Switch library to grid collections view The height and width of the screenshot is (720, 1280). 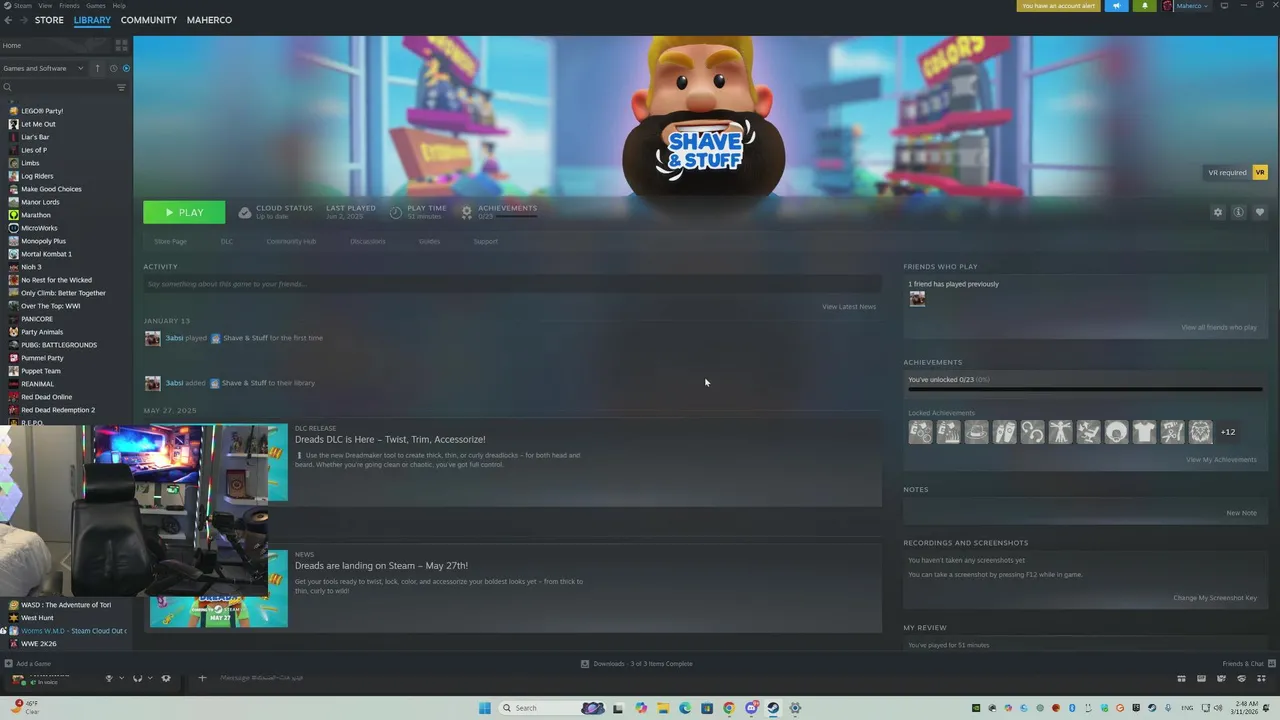[x=121, y=45]
